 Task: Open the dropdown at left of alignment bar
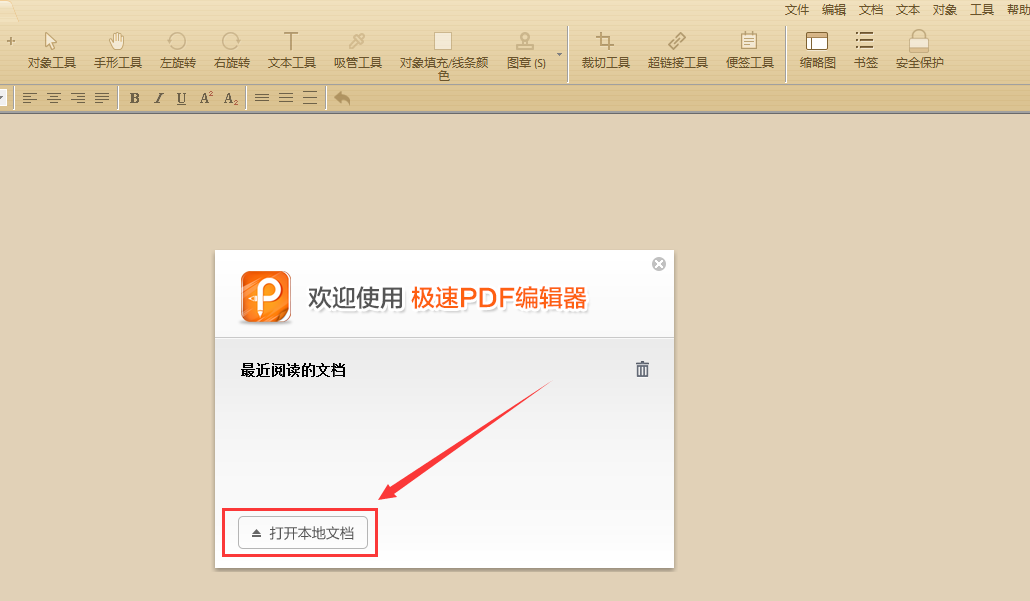pos(3,98)
